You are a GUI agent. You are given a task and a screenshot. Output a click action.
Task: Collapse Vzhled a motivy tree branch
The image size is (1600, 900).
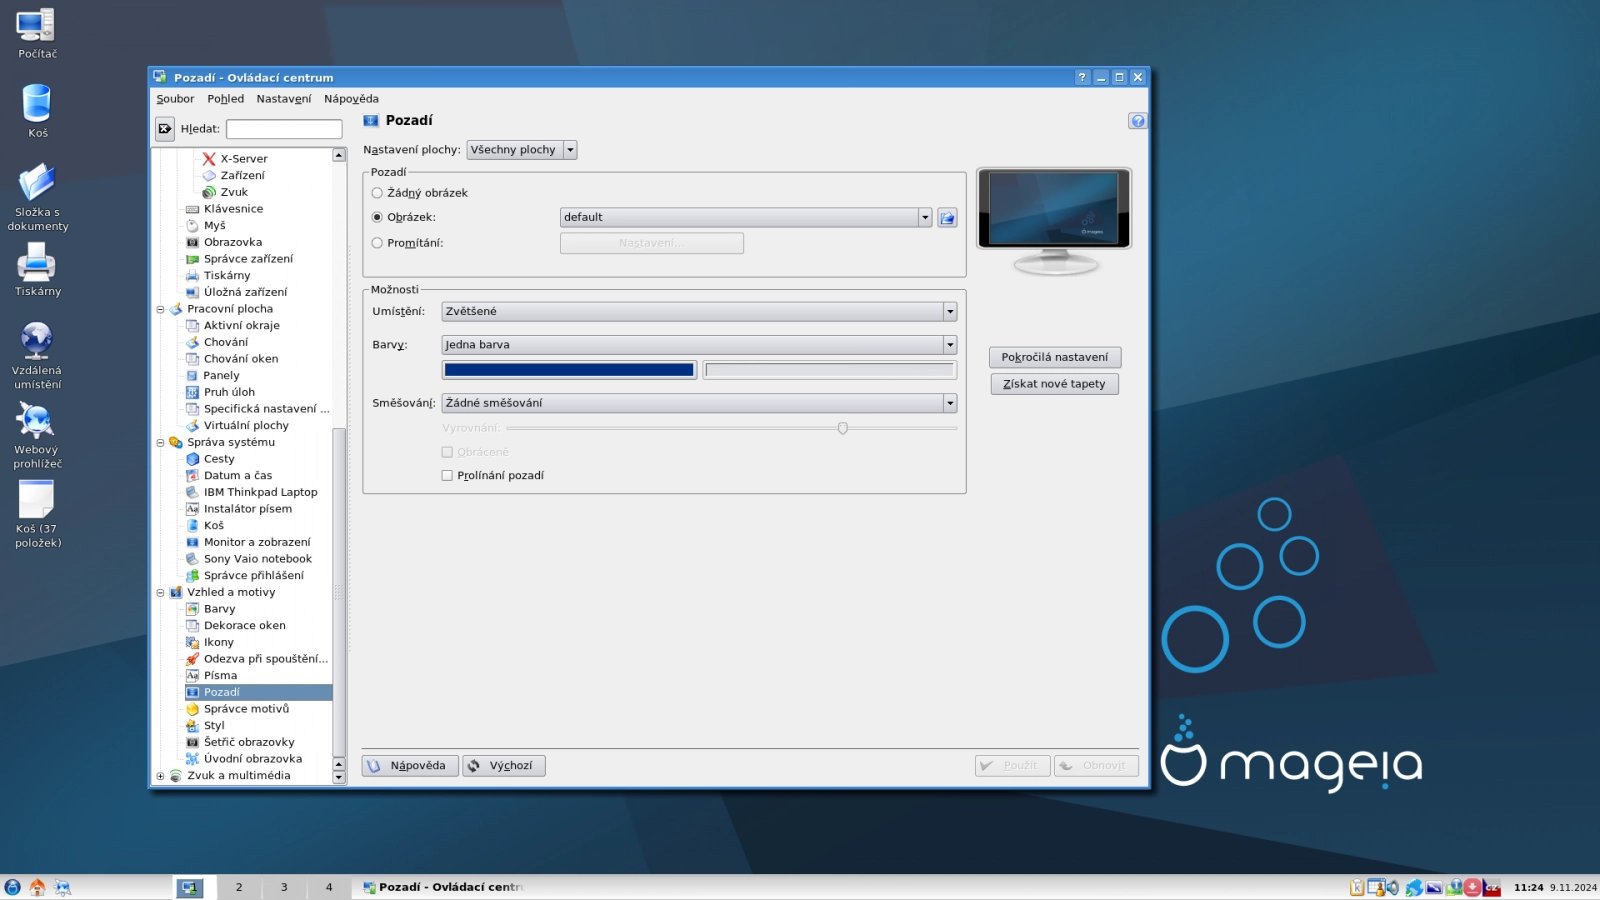pyautogui.click(x=160, y=592)
